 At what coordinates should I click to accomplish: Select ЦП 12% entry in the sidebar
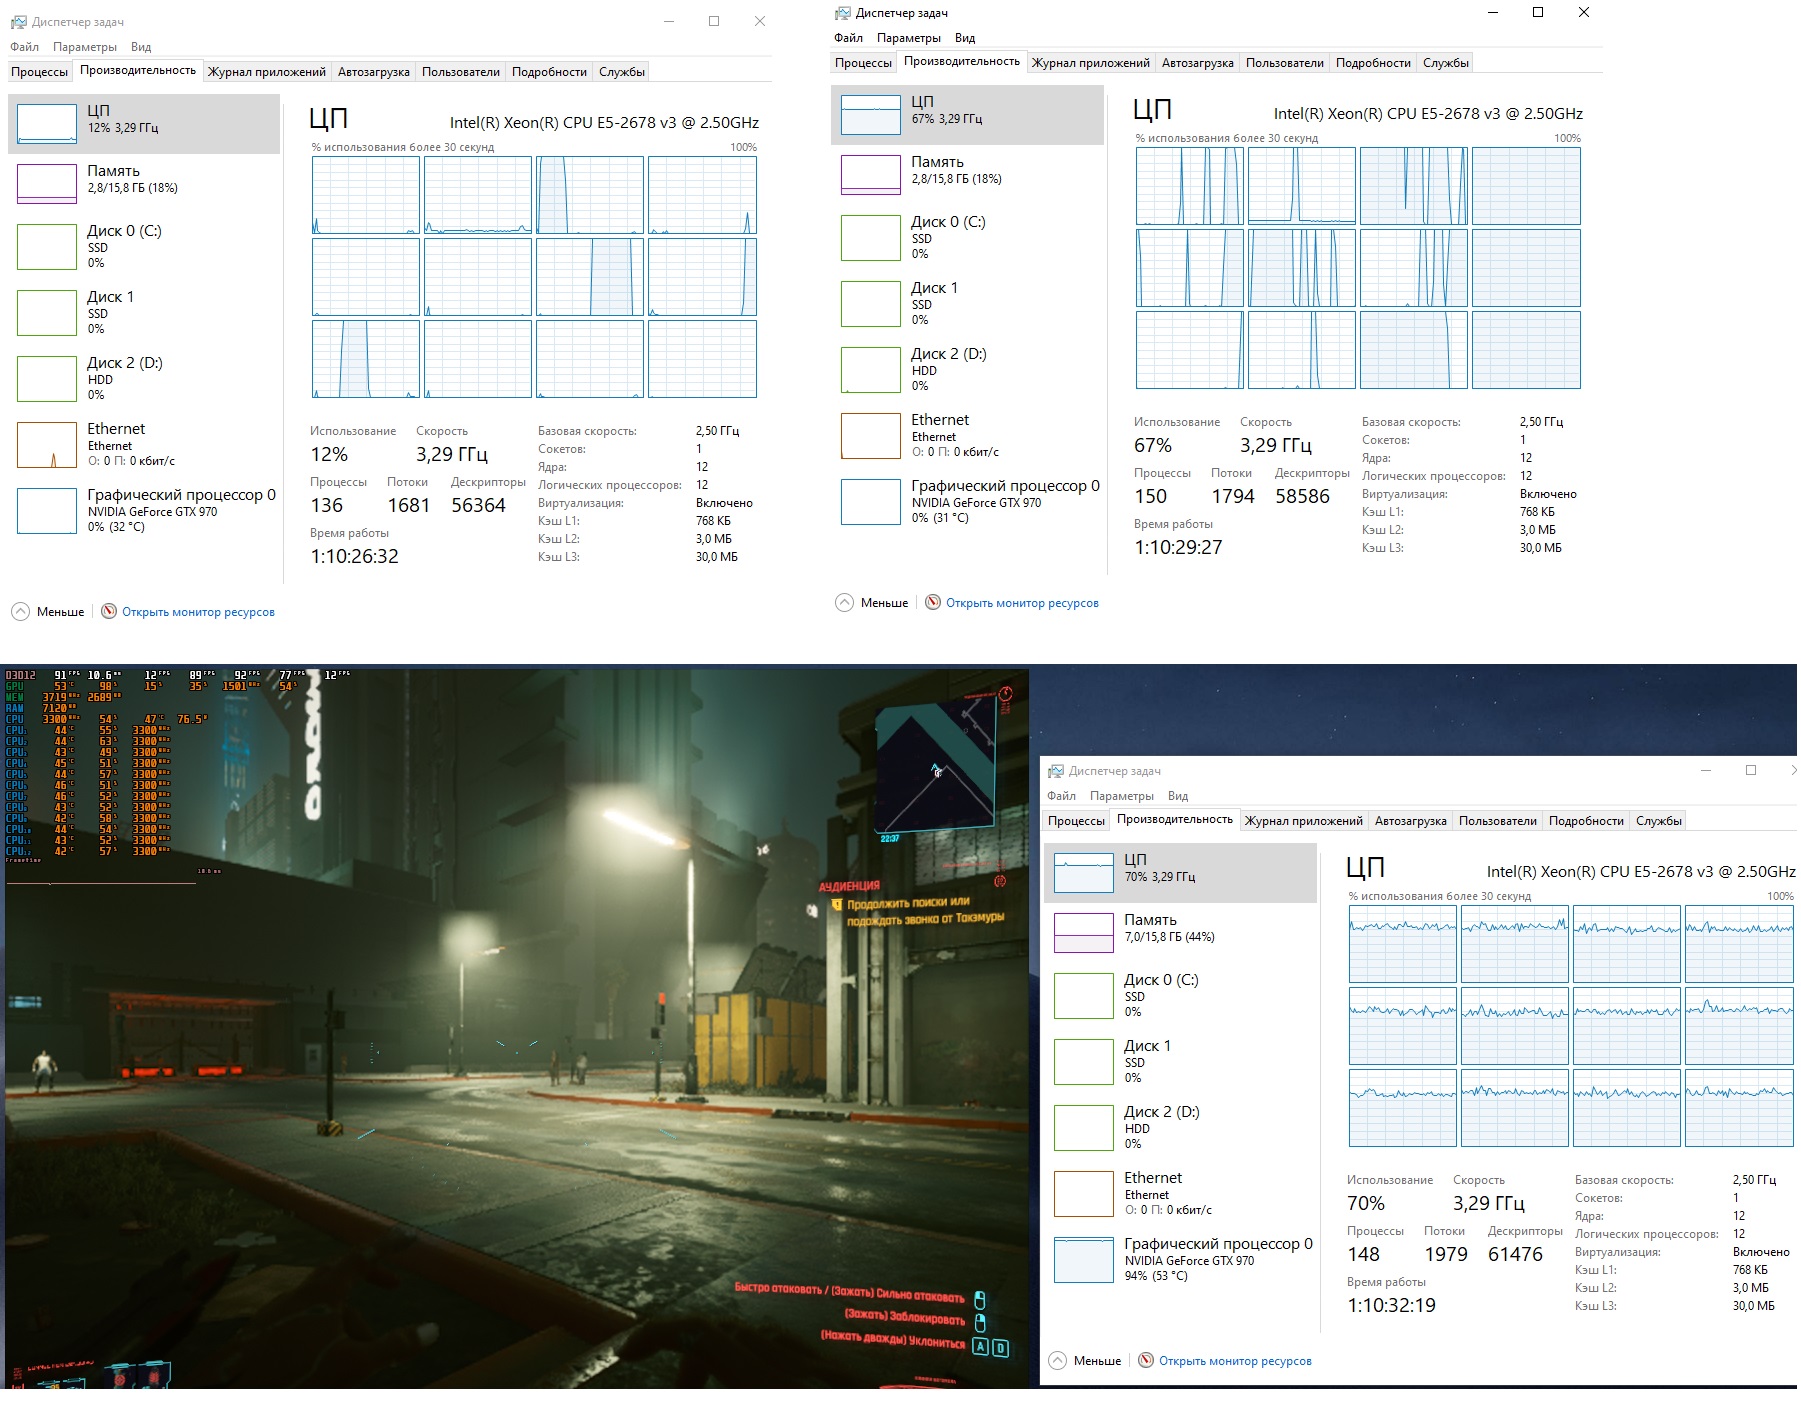[x=144, y=124]
